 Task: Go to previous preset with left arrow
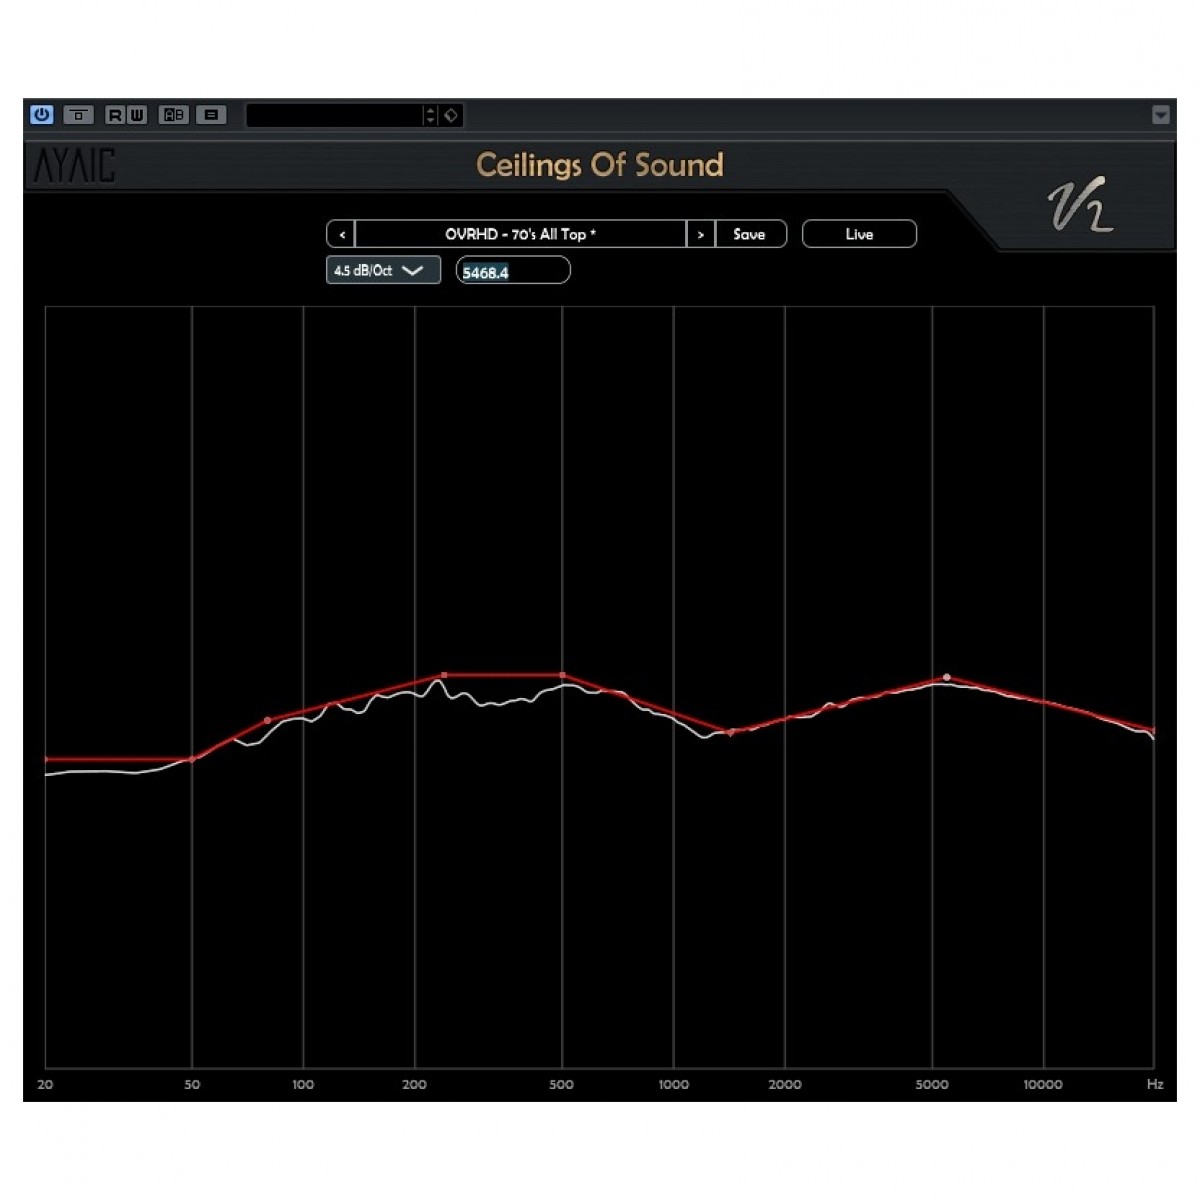(x=341, y=234)
